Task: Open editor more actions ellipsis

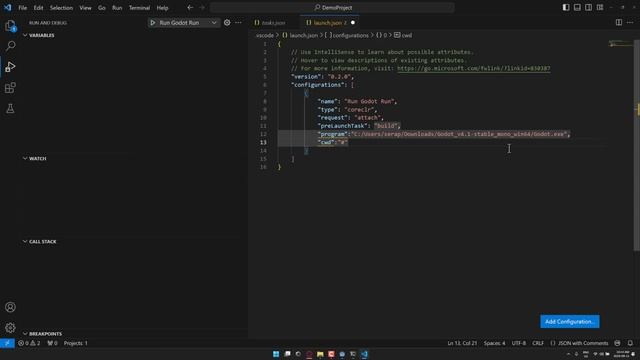Action: click(630, 22)
